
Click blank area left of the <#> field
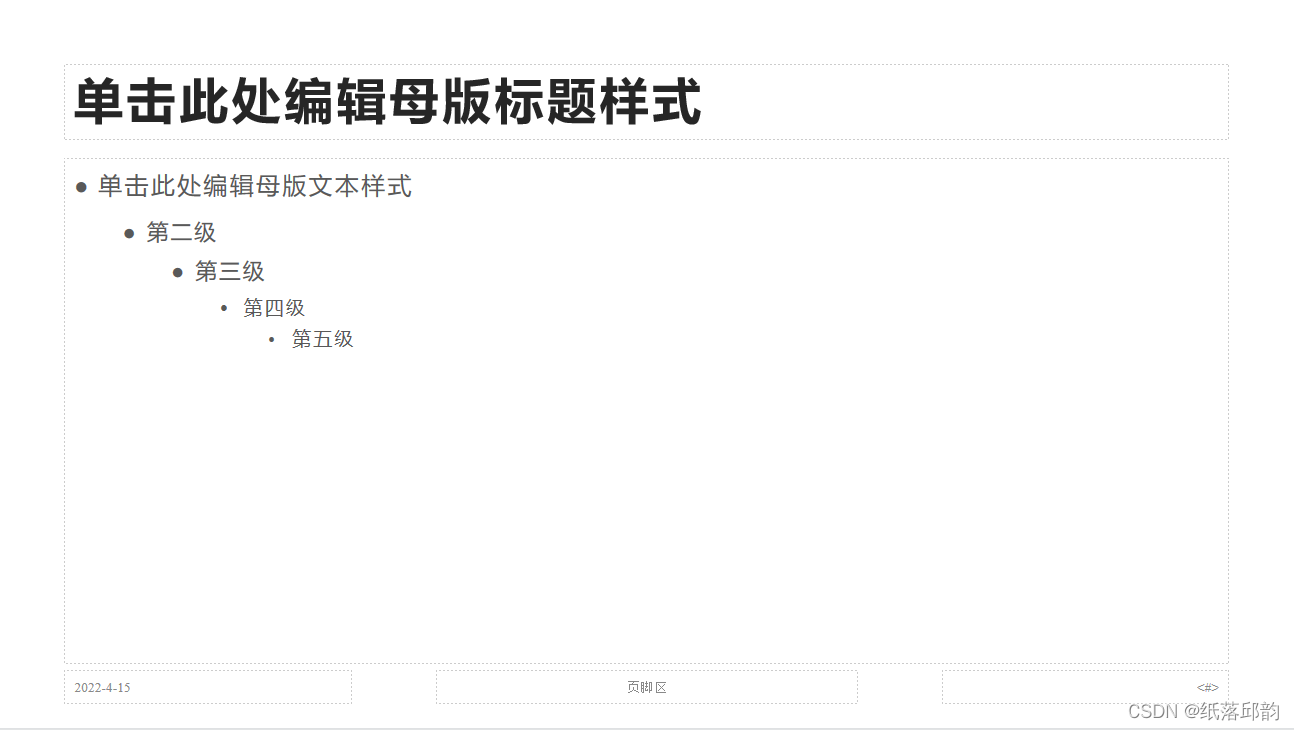click(1065, 687)
